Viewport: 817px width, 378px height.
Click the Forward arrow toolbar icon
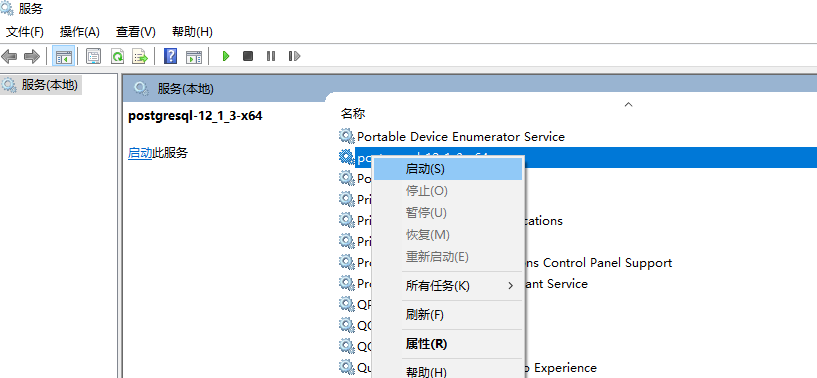click(32, 56)
